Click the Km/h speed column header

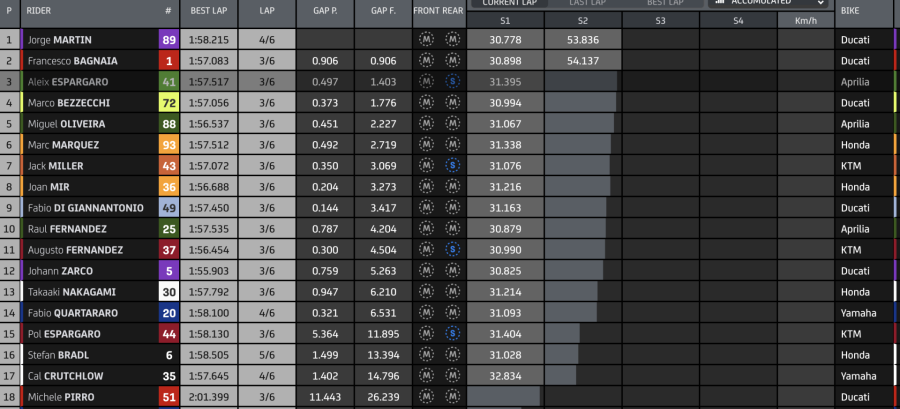click(x=806, y=20)
